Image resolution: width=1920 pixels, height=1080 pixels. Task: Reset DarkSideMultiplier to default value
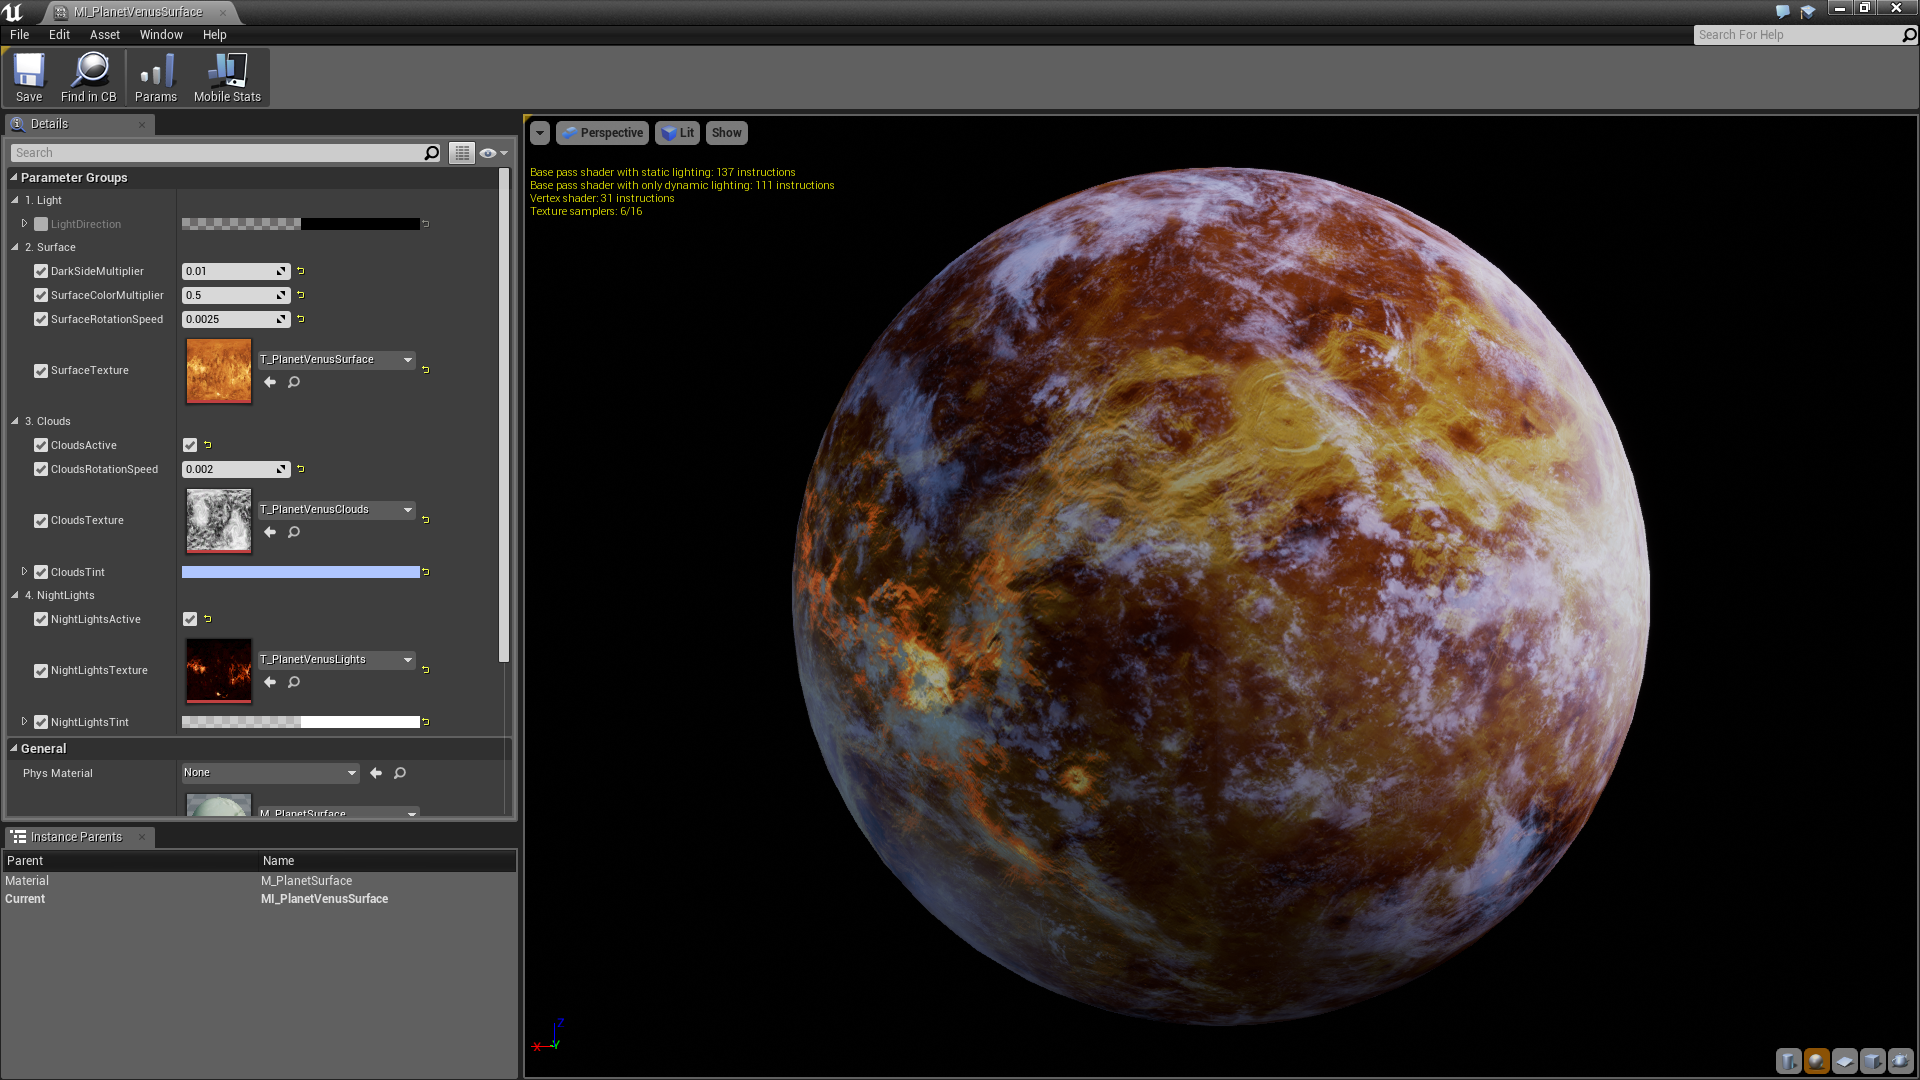click(x=300, y=271)
